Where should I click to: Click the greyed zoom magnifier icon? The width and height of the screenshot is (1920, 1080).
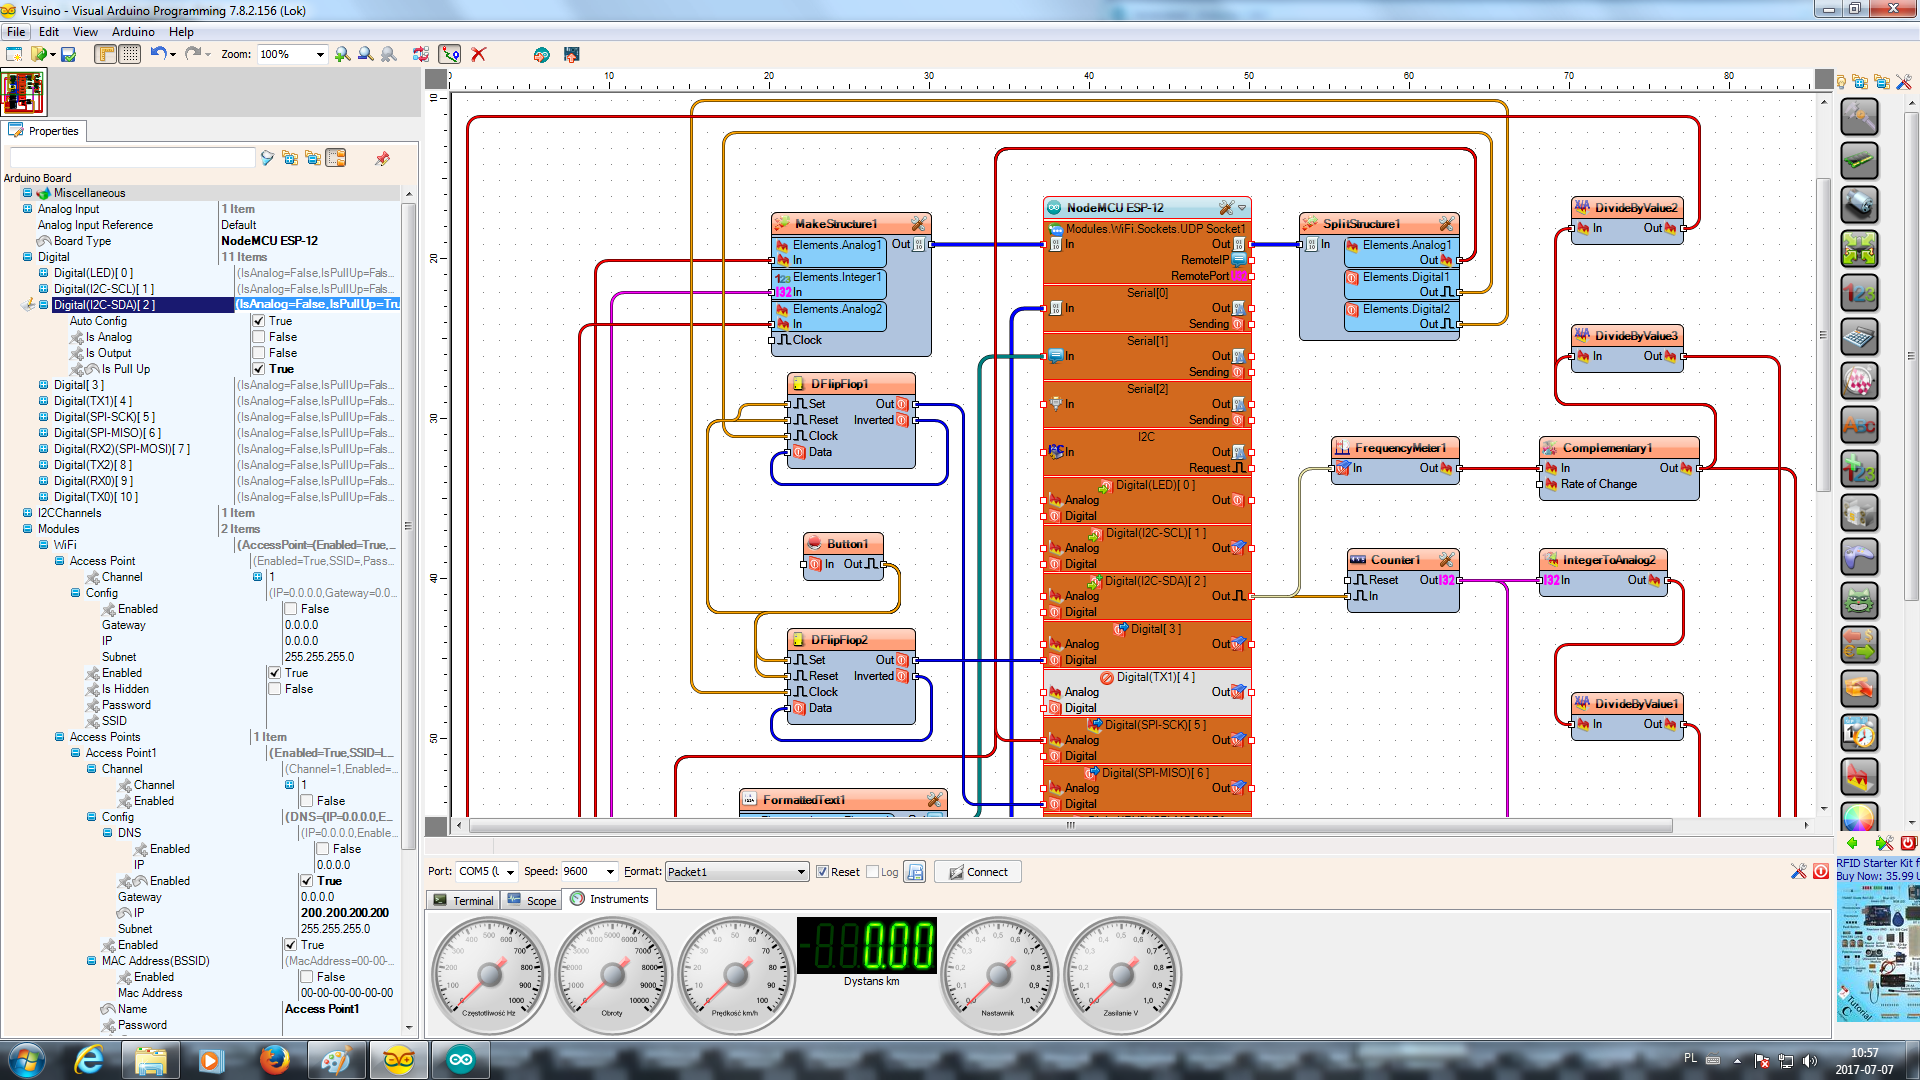pyautogui.click(x=389, y=54)
